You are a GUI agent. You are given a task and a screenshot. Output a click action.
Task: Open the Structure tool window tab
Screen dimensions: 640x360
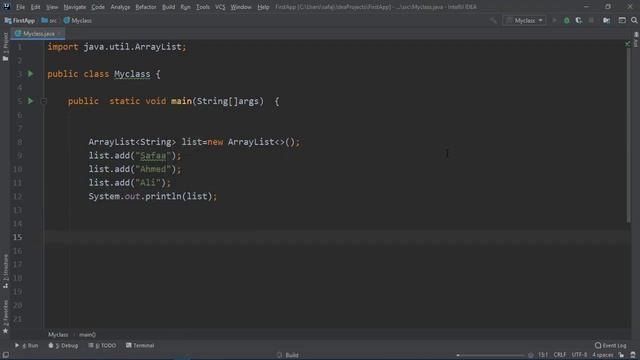5,271
